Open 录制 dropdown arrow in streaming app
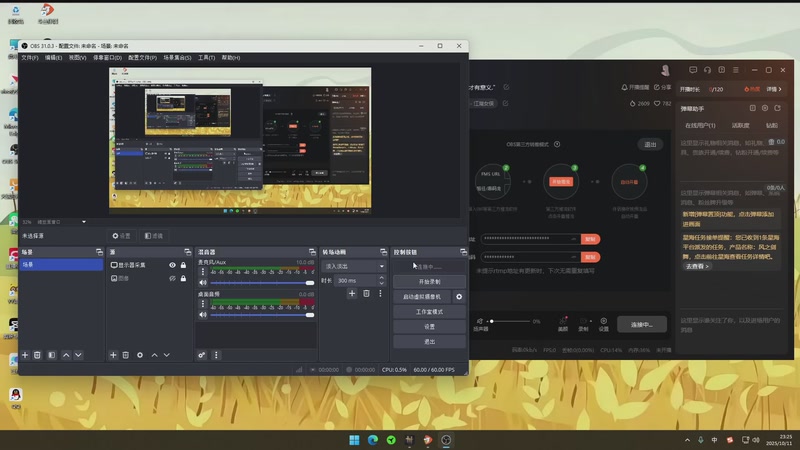Viewport: 800px width, 450px height. [x=591, y=321]
